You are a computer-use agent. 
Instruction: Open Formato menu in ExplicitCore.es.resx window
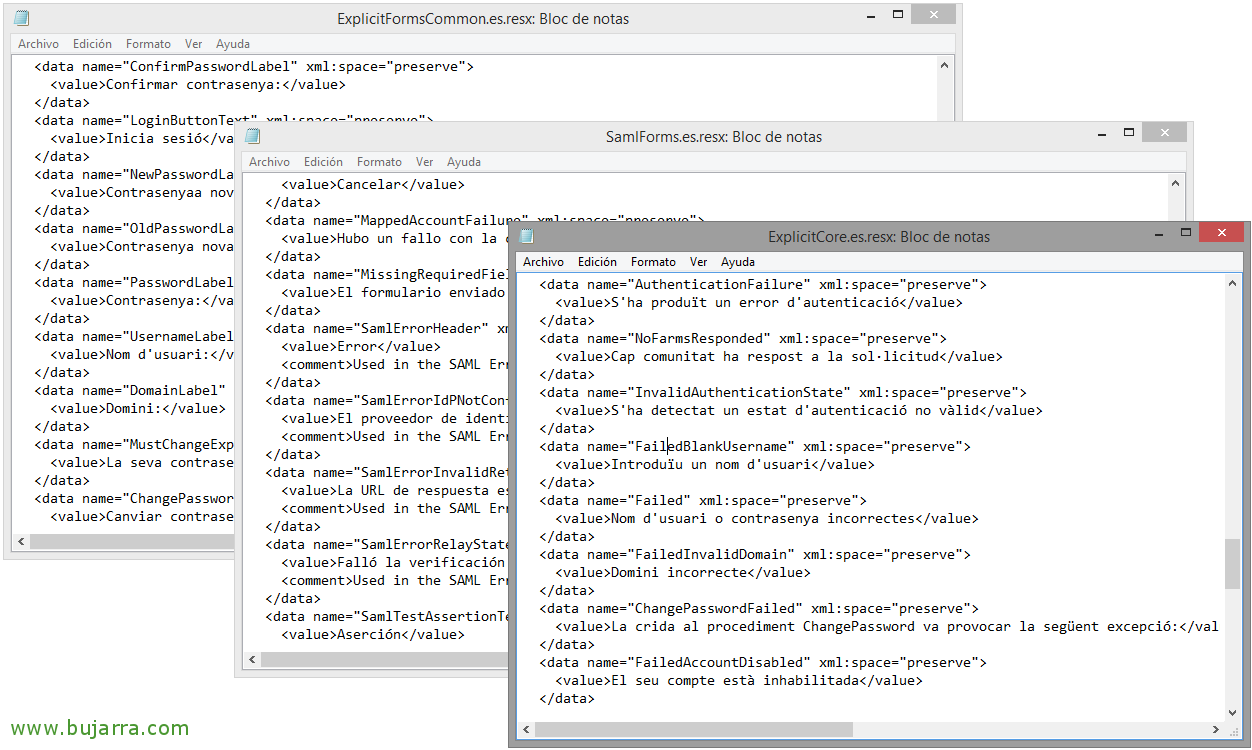tap(653, 262)
